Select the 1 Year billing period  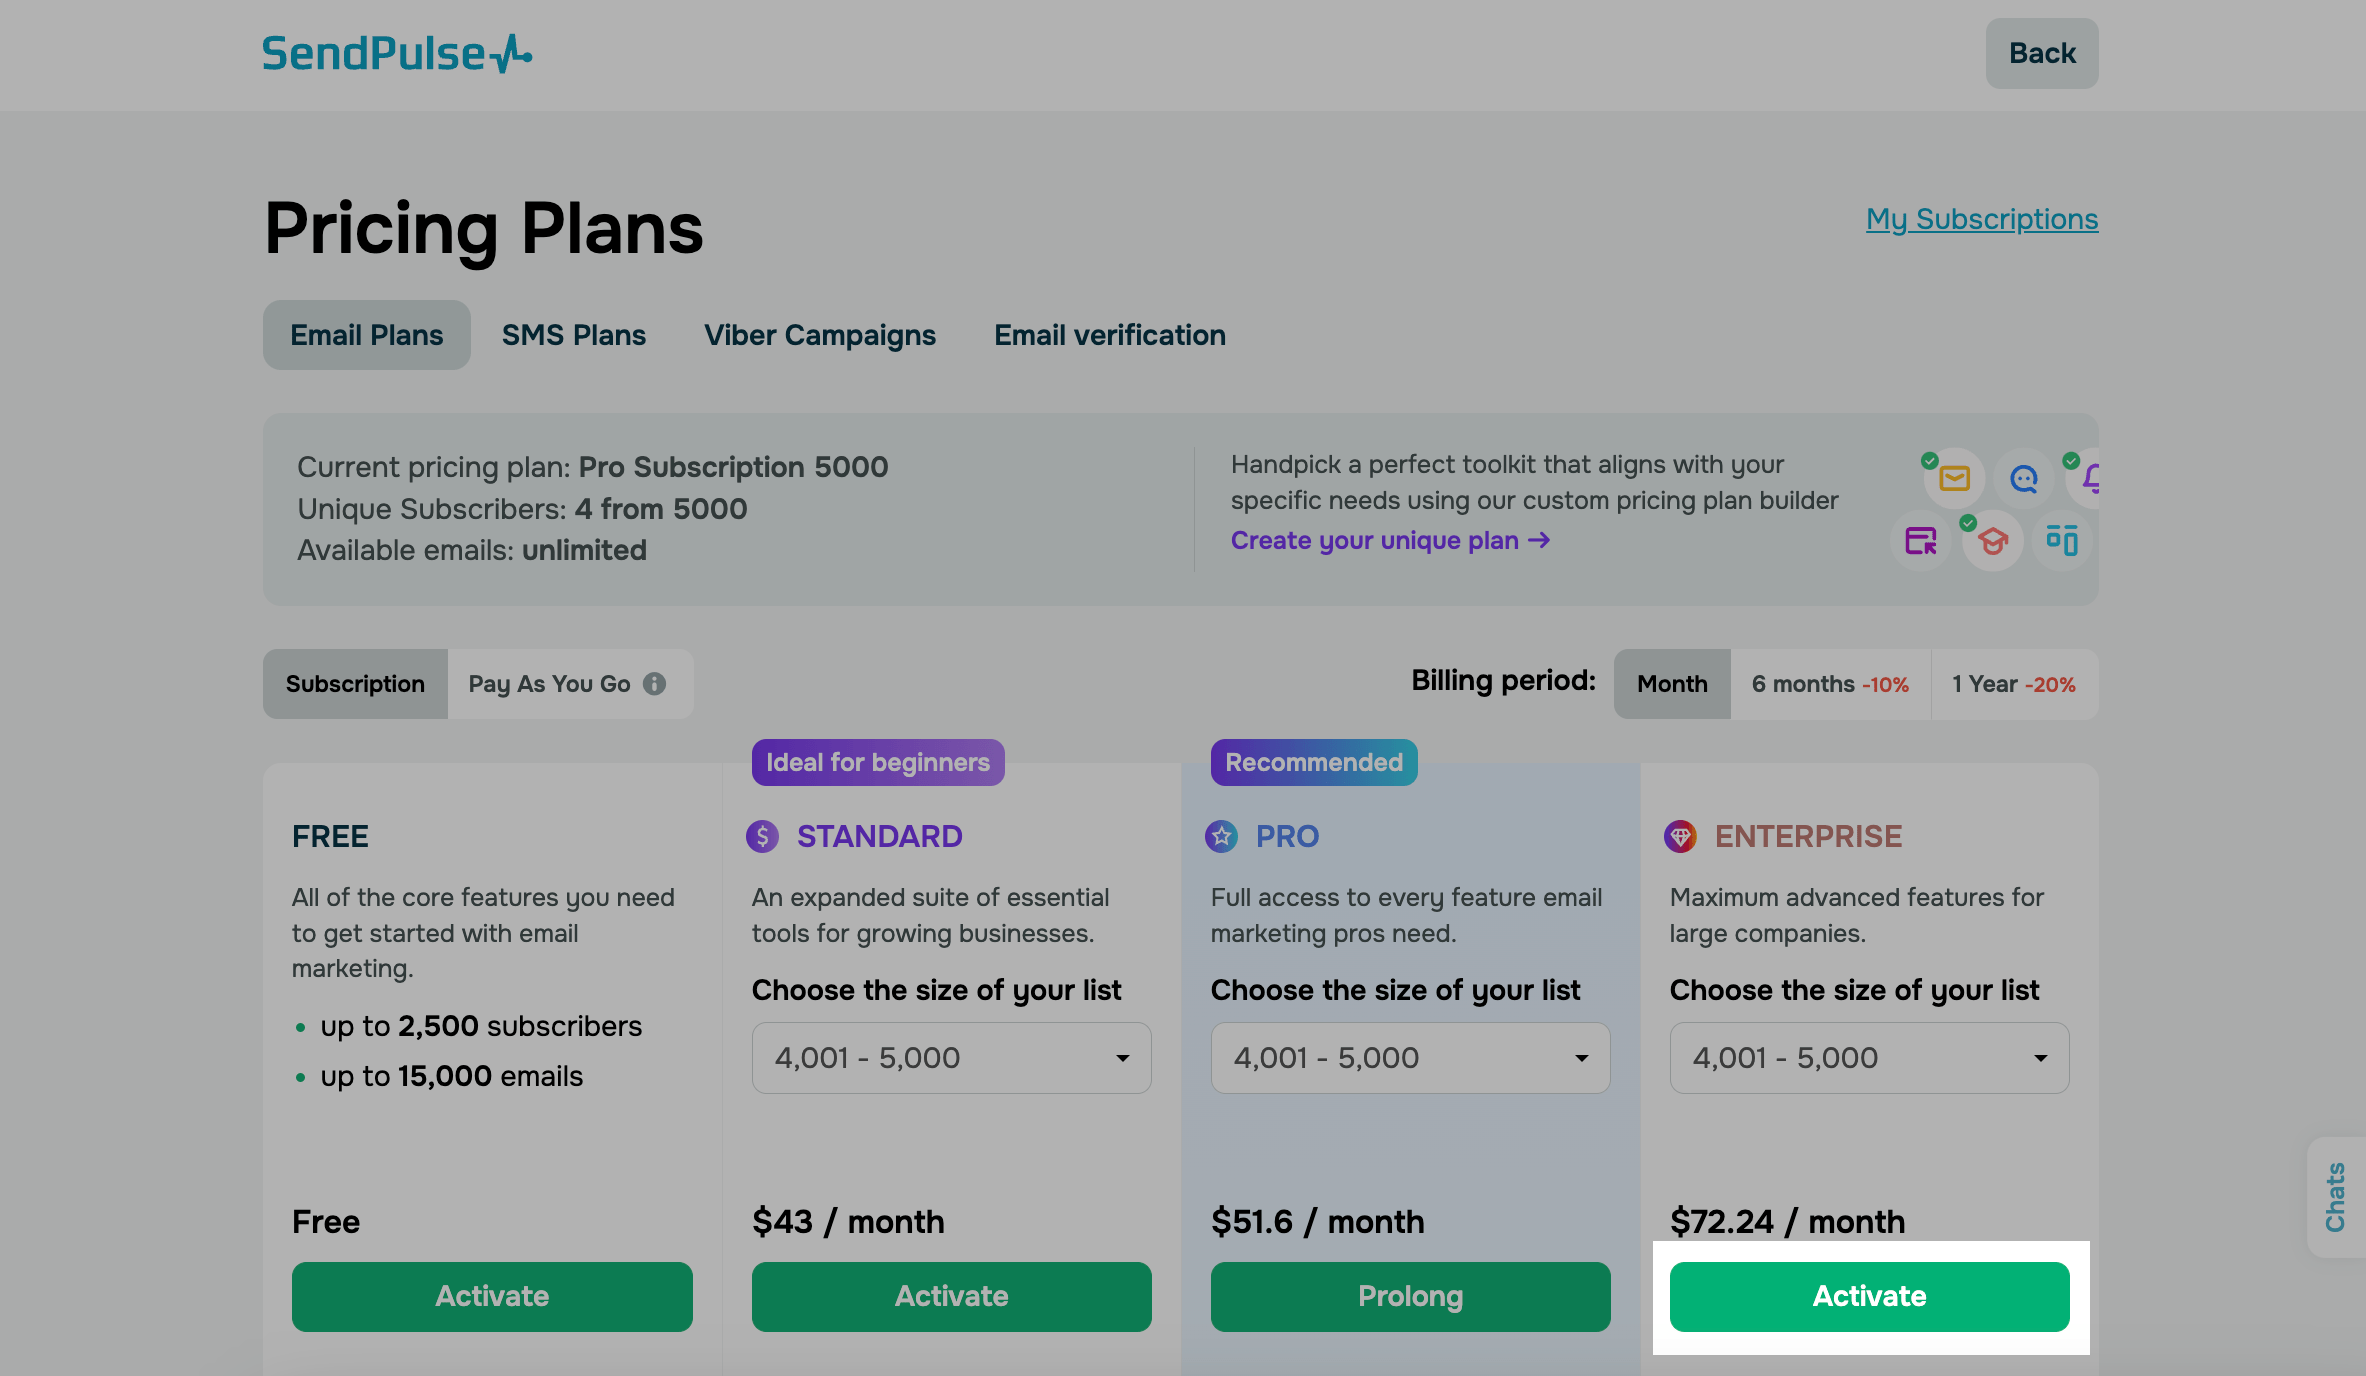coord(2013,684)
